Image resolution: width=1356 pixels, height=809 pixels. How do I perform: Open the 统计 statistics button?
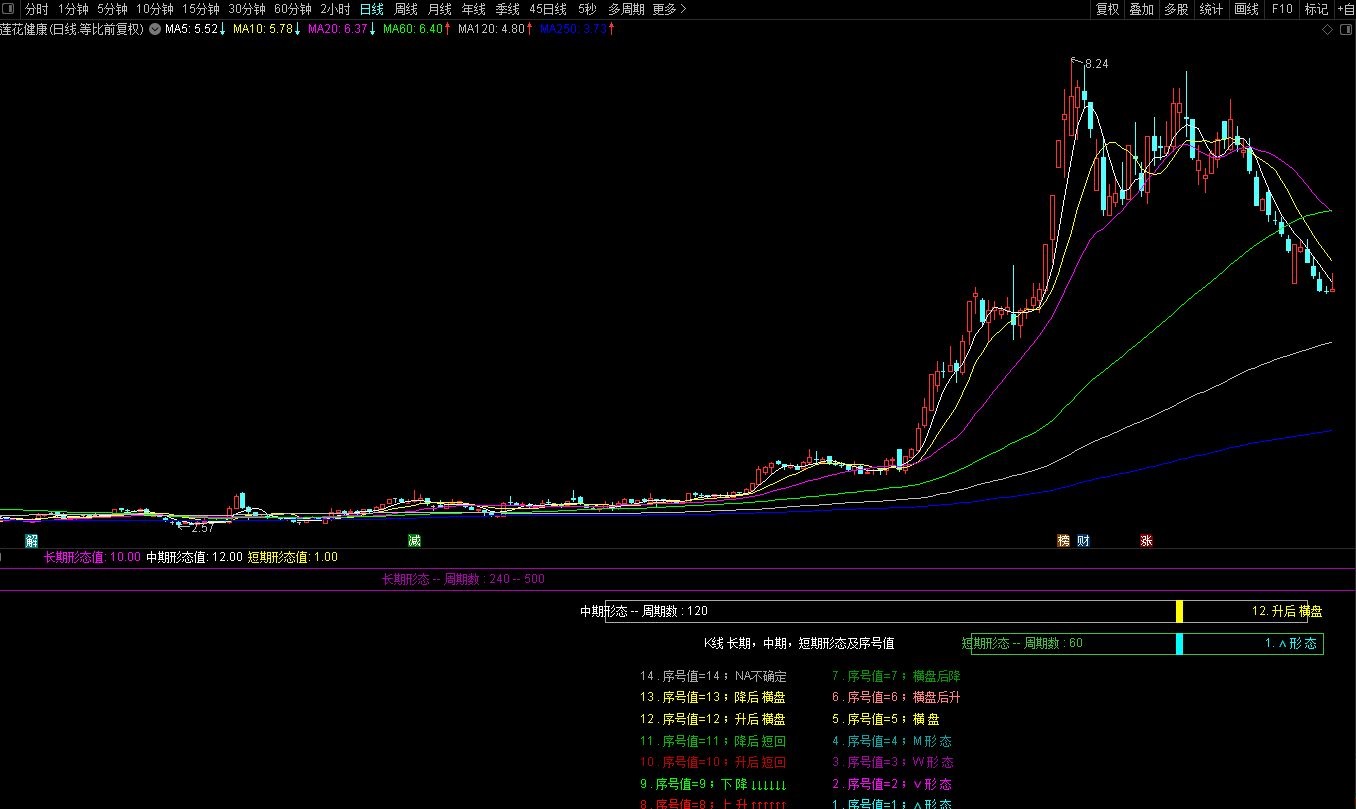point(1211,9)
